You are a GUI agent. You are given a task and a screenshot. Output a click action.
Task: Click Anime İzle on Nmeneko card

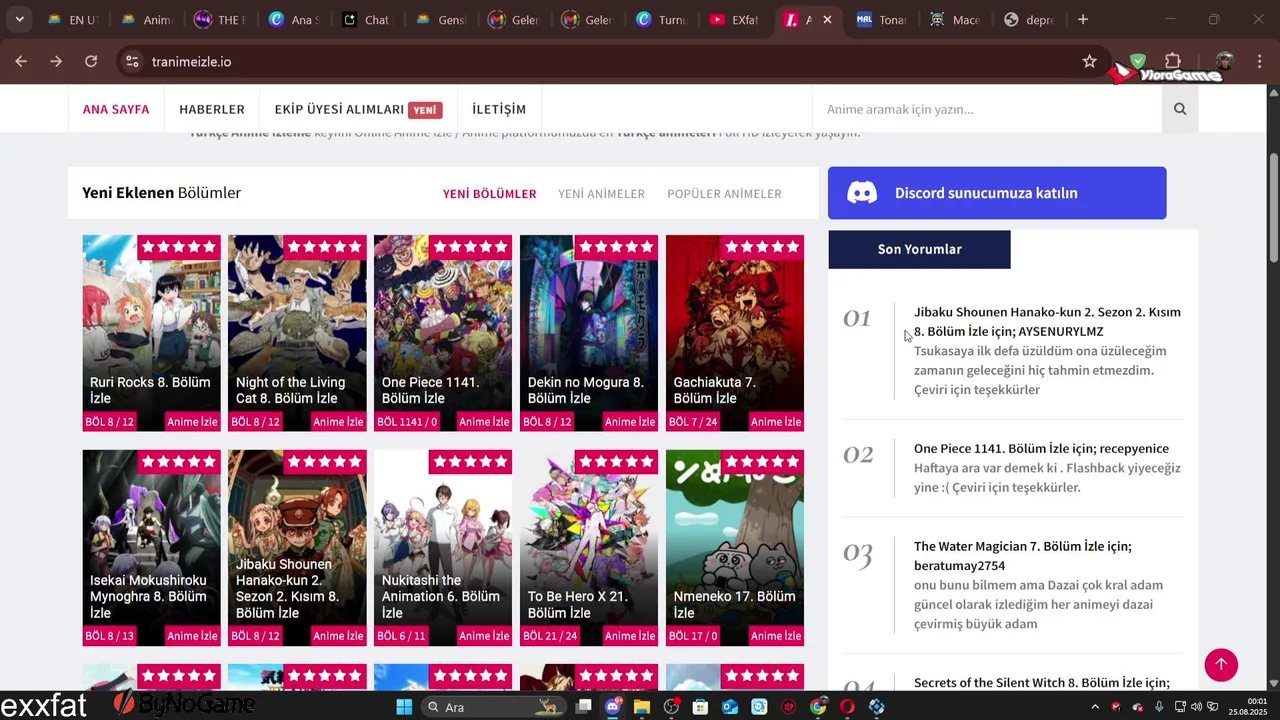pos(776,636)
